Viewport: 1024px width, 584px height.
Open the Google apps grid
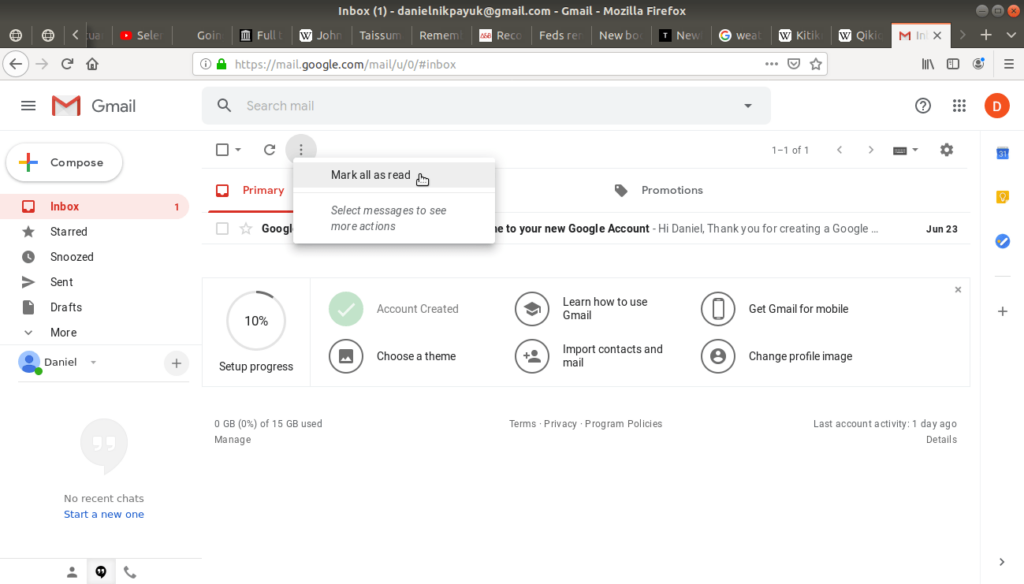tap(959, 106)
